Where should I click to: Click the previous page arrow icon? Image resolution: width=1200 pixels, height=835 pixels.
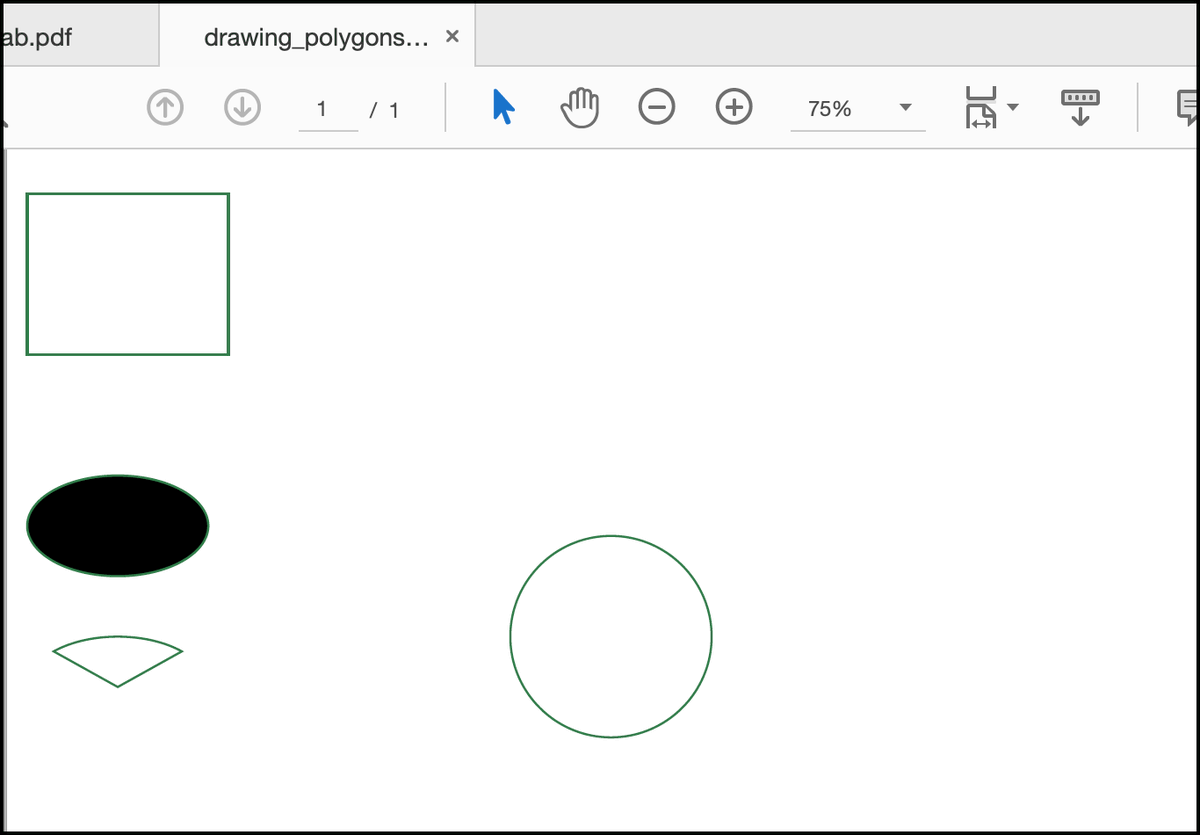tap(165, 107)
